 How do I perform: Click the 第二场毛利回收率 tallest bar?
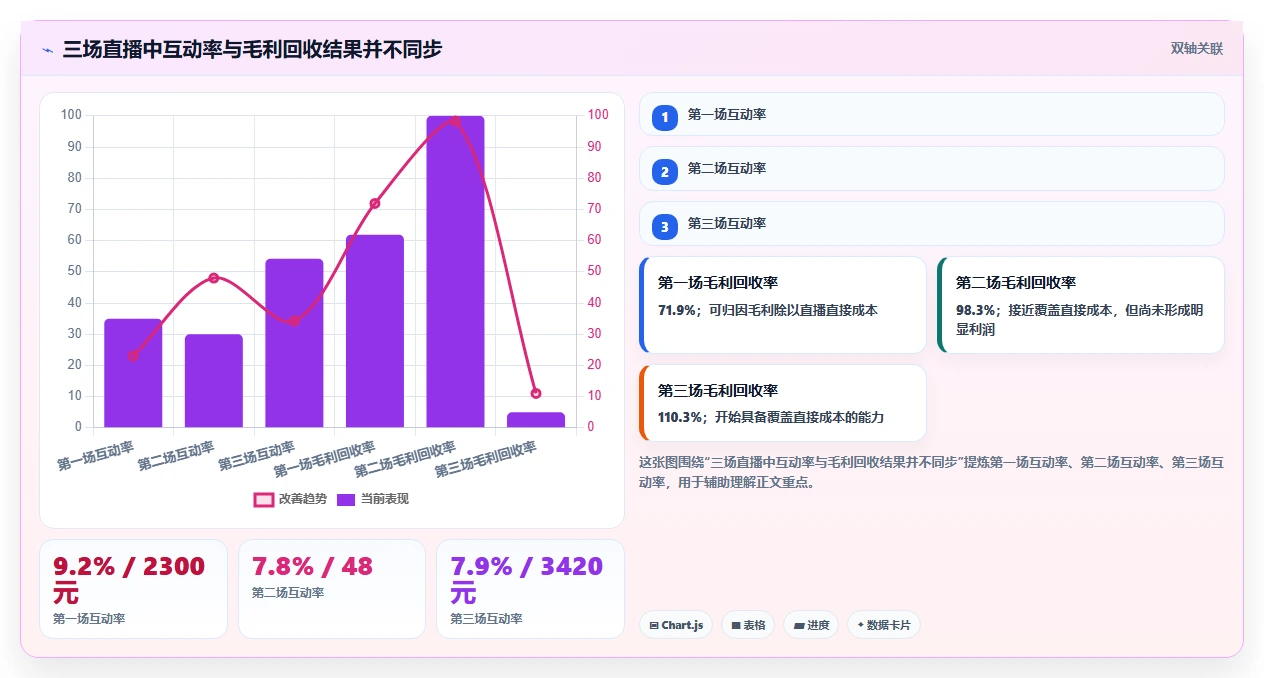[x=455, y=272]
